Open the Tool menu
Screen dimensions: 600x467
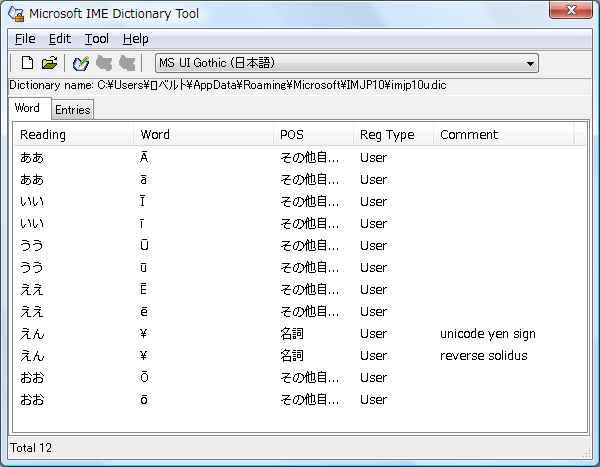(96, 39)
